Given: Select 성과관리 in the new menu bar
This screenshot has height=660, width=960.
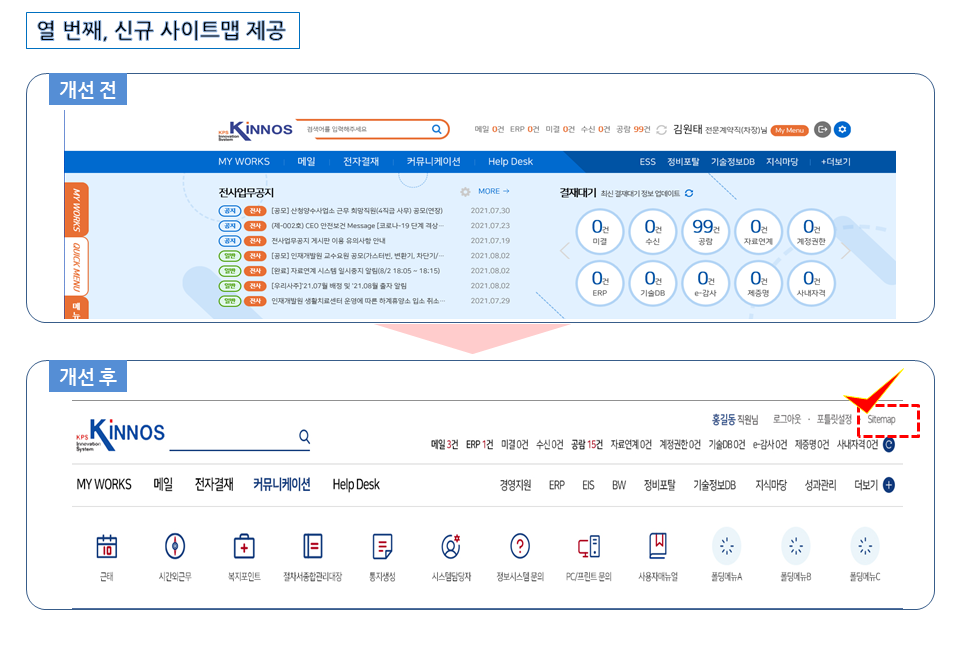Looking at the screenshot, I should [x=820, y=485].
